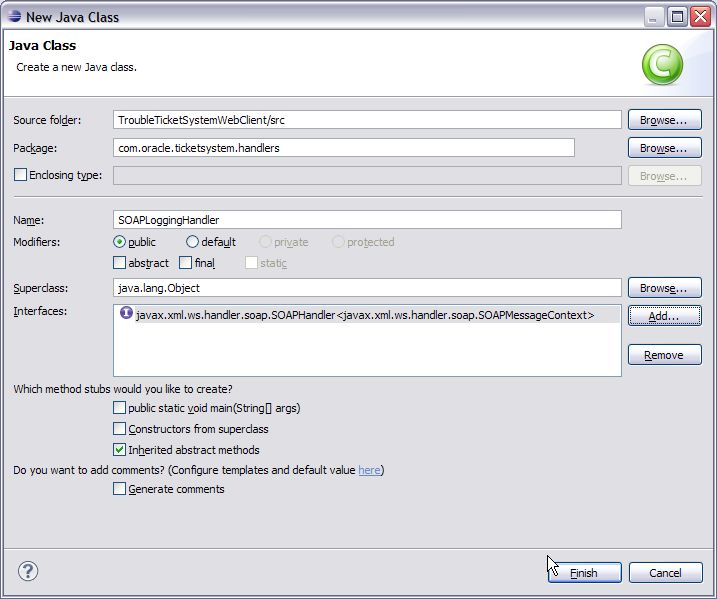Click into the Package text field

pyautogui.click(x=344, y=148)
